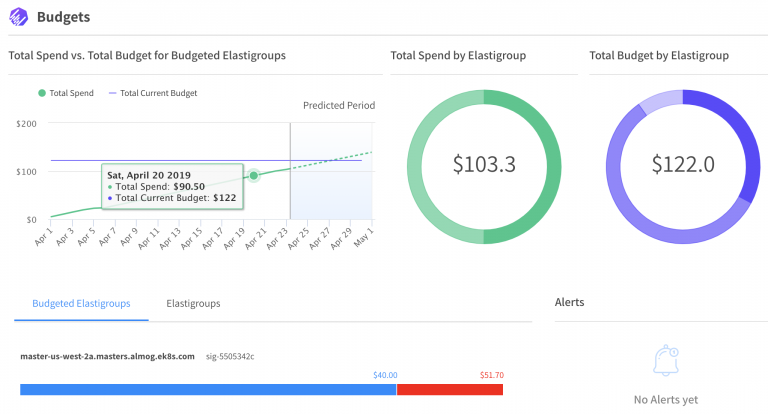Open master-us-west-2a.masters.almog.ek8s.com elastigroup
Viewport: 768px width, 414px height.
[107, 356]
